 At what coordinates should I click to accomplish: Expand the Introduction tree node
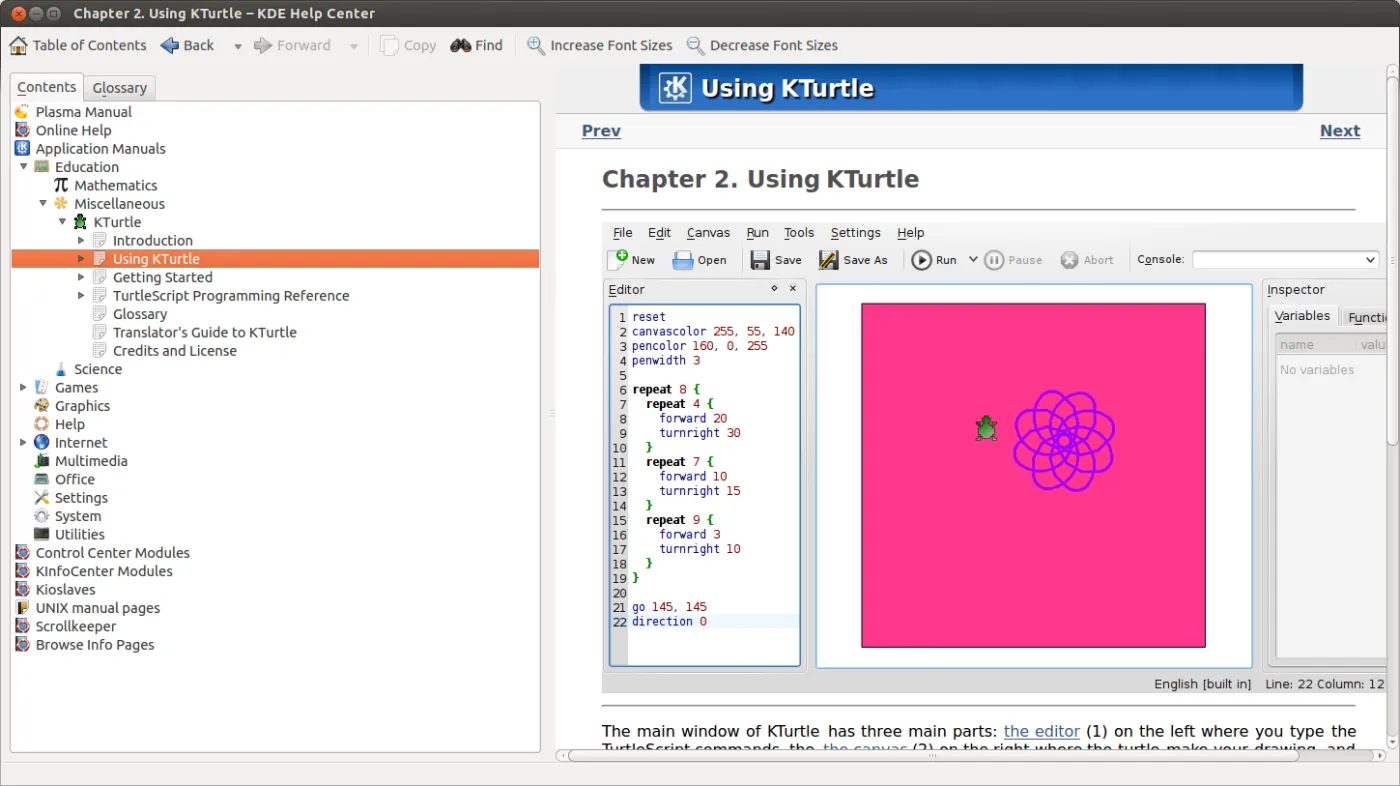[x=82, y=240]
